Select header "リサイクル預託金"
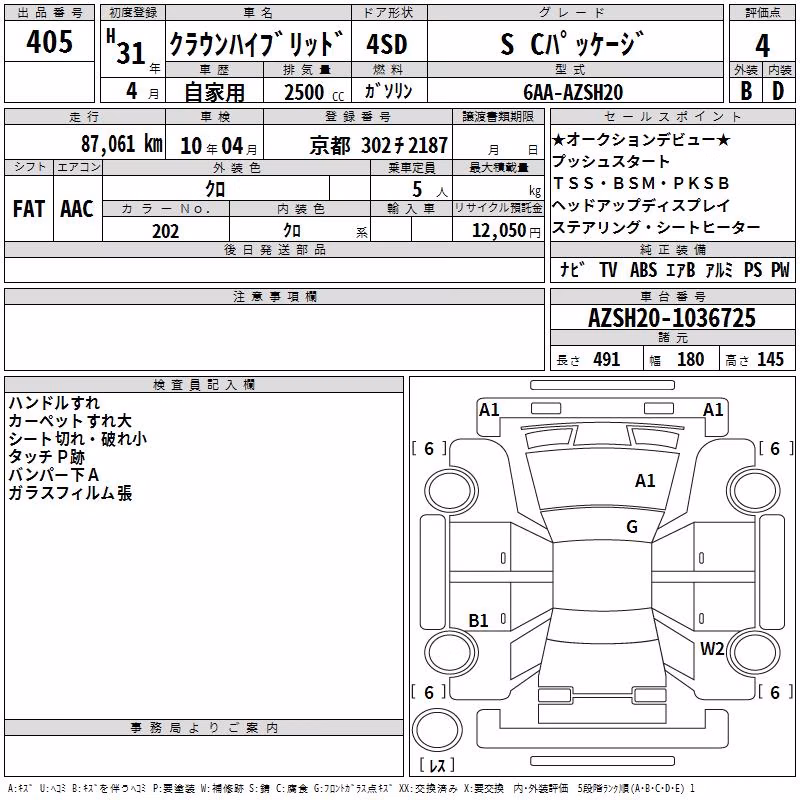Viewport: 800px width, 800px height. [498, 208]
